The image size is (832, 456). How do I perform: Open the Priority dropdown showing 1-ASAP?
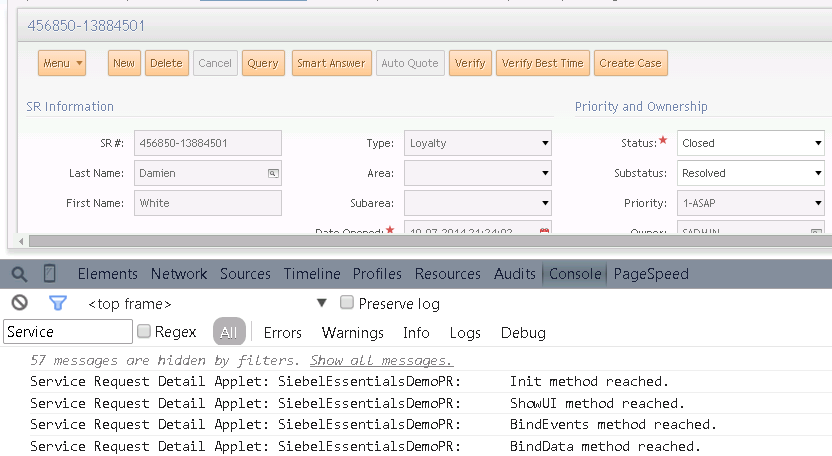coord(818,203)
